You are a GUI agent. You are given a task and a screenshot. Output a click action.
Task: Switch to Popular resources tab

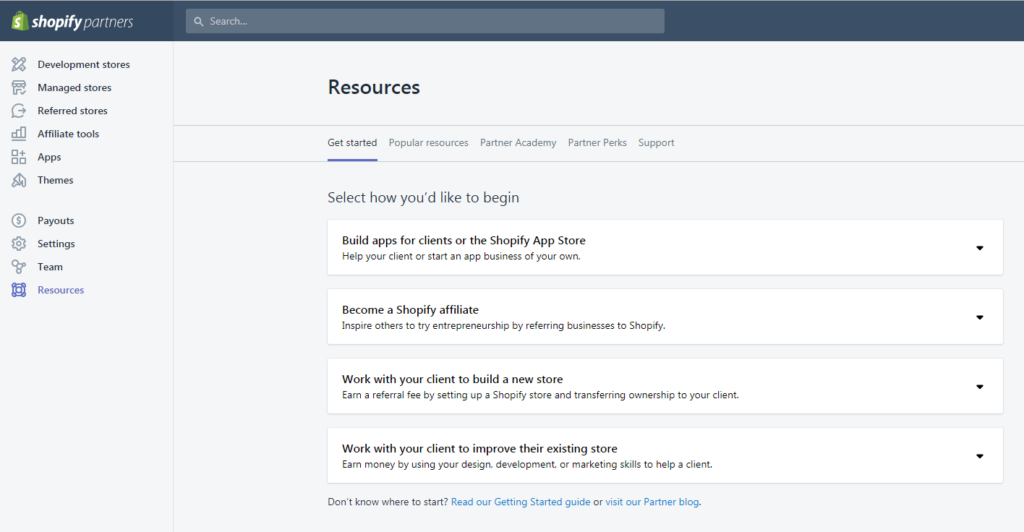click(x=428, y=143)
